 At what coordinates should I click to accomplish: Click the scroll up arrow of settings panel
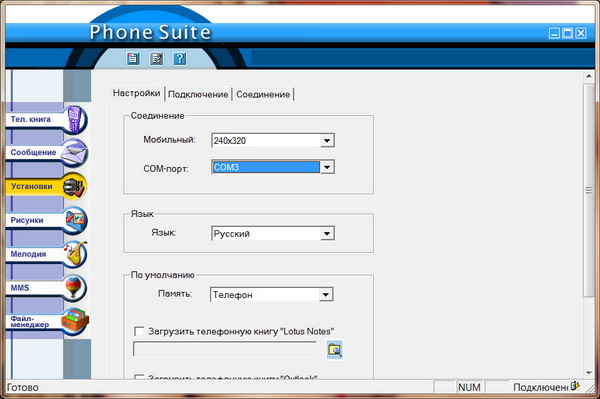[589, 77]
